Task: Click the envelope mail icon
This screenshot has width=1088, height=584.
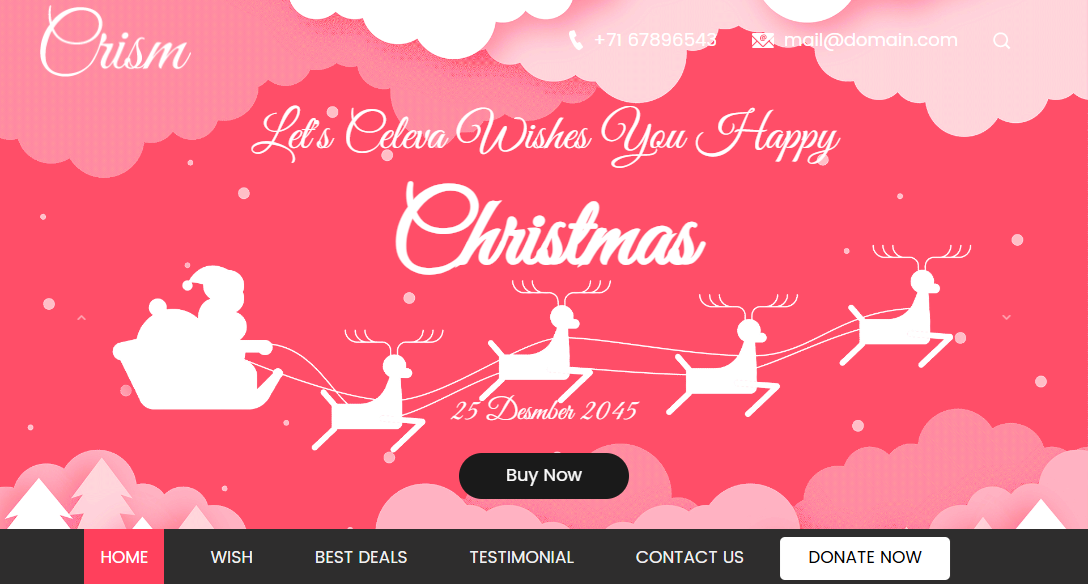Action: [762, 41]
